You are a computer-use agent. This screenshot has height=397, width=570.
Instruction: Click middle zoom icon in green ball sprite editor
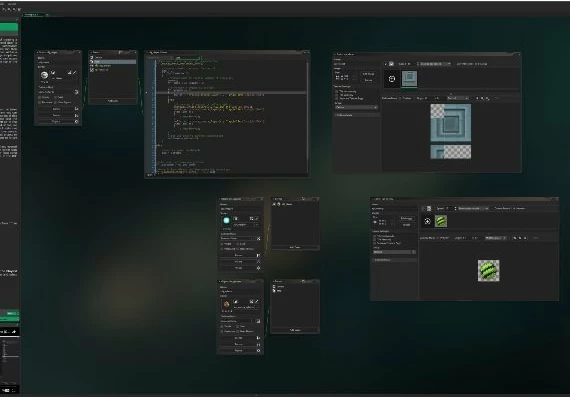(520, 238)
